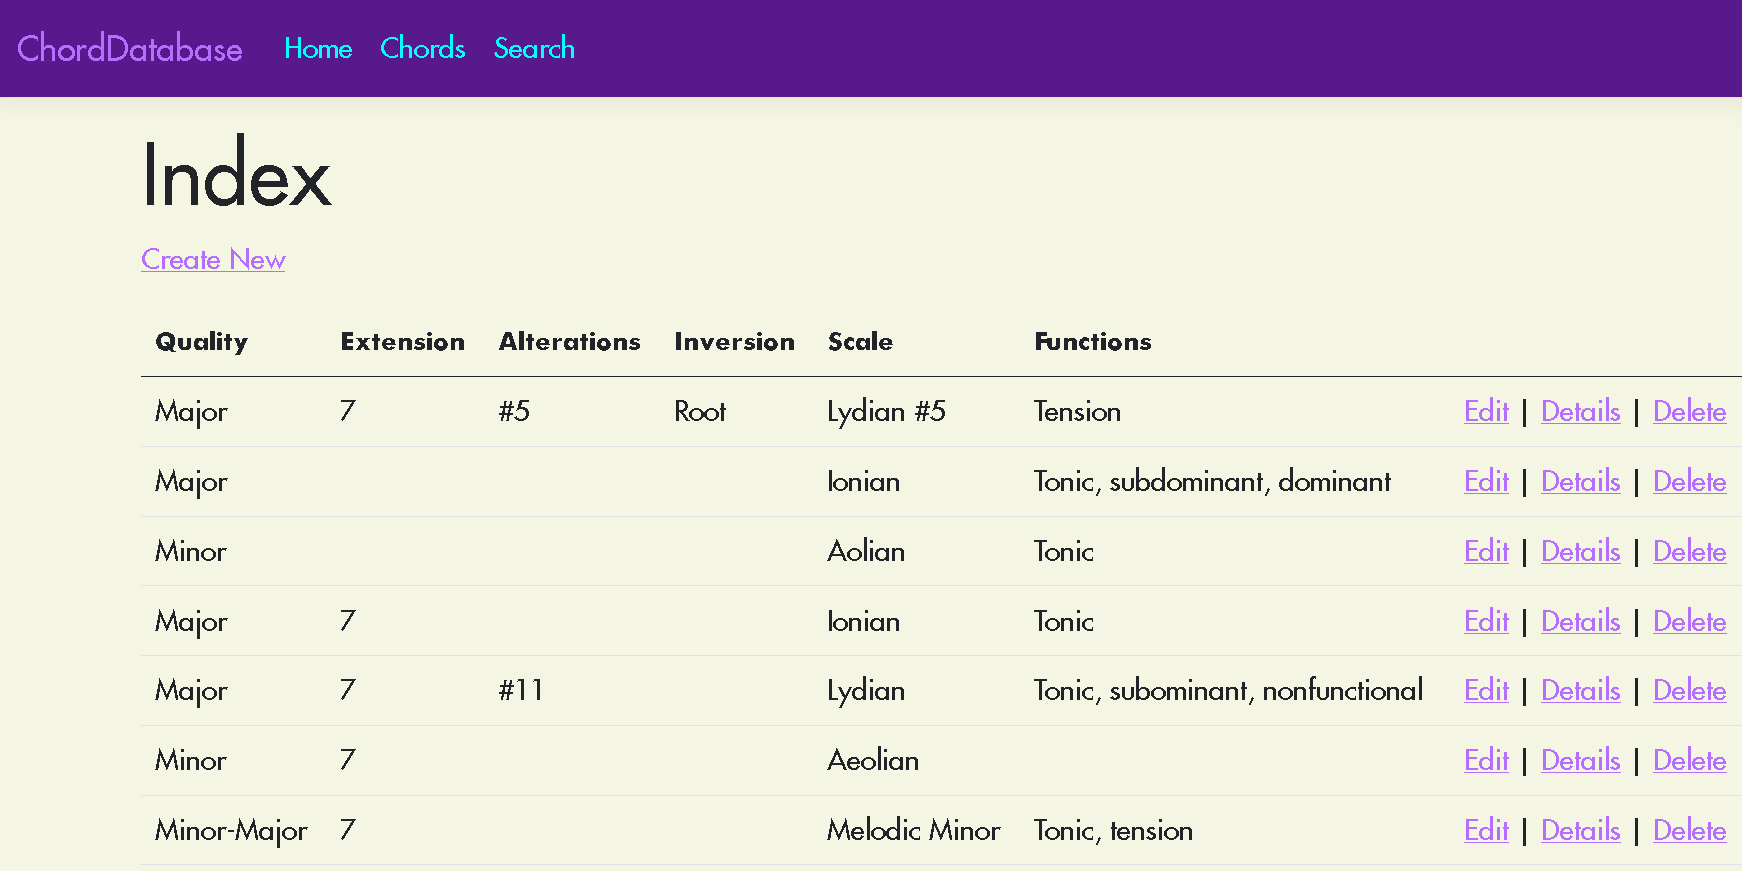The image size is (1742, 872).
Task: Select the 'Tension' functions cell
Action: click(1077, 411)
